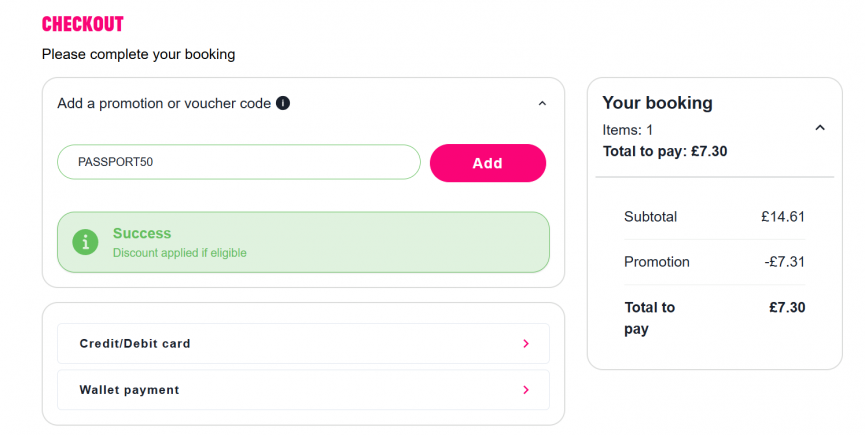The height and width of the screenshot is (435, 865).
Task: Click the green Success info icon
Action: click(86, 242)
